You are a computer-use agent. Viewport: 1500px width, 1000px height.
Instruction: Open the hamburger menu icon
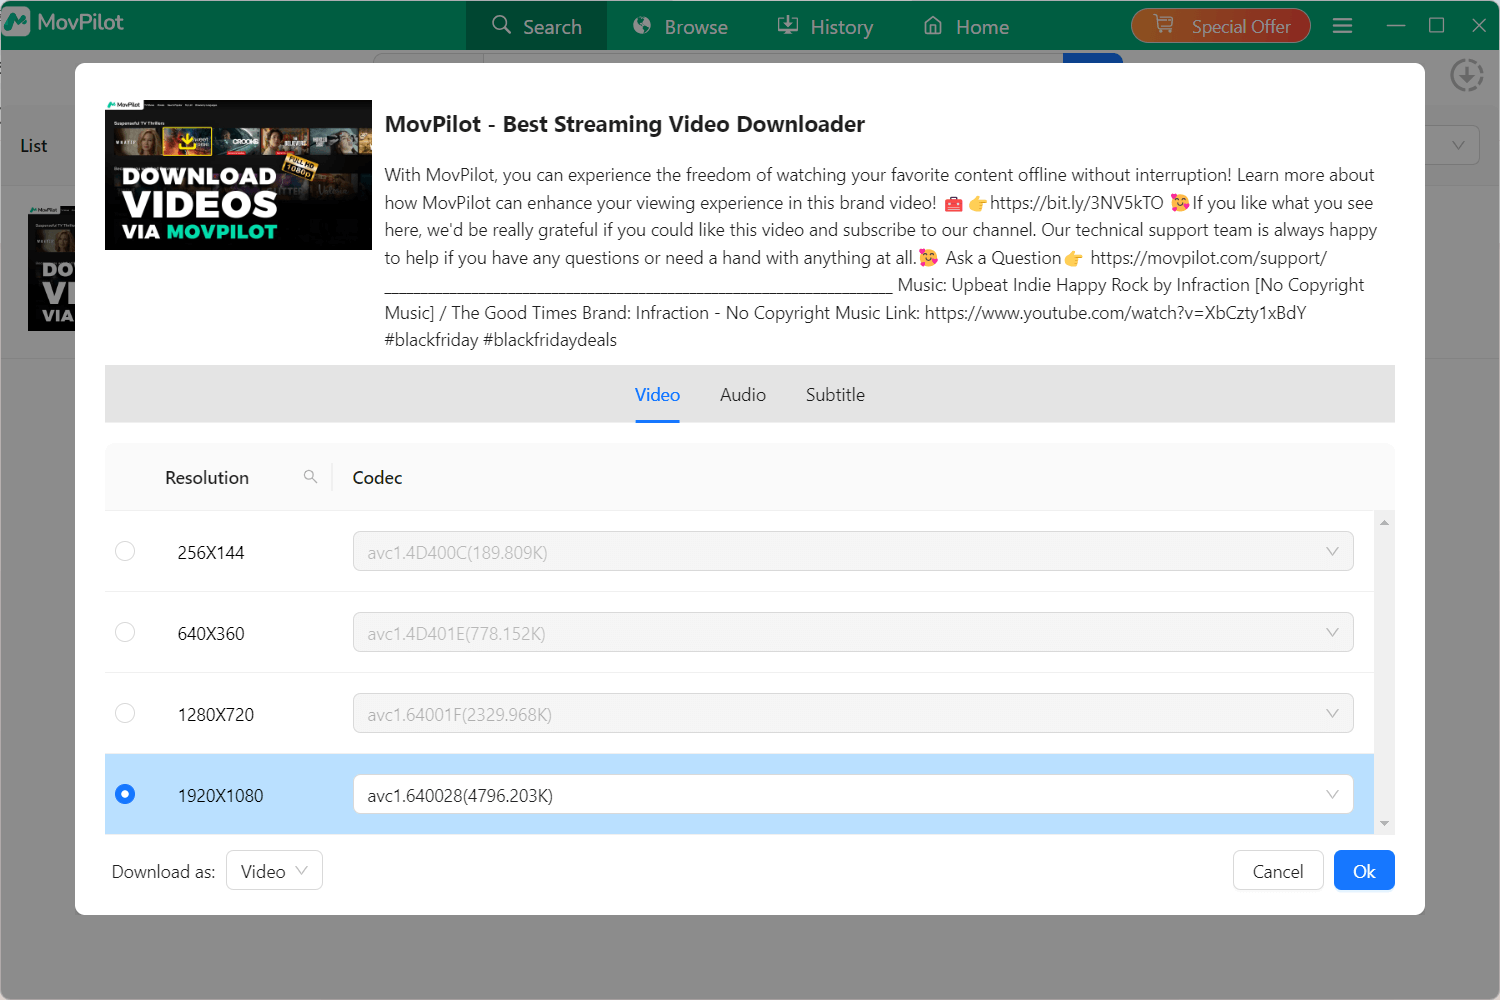1342,26
